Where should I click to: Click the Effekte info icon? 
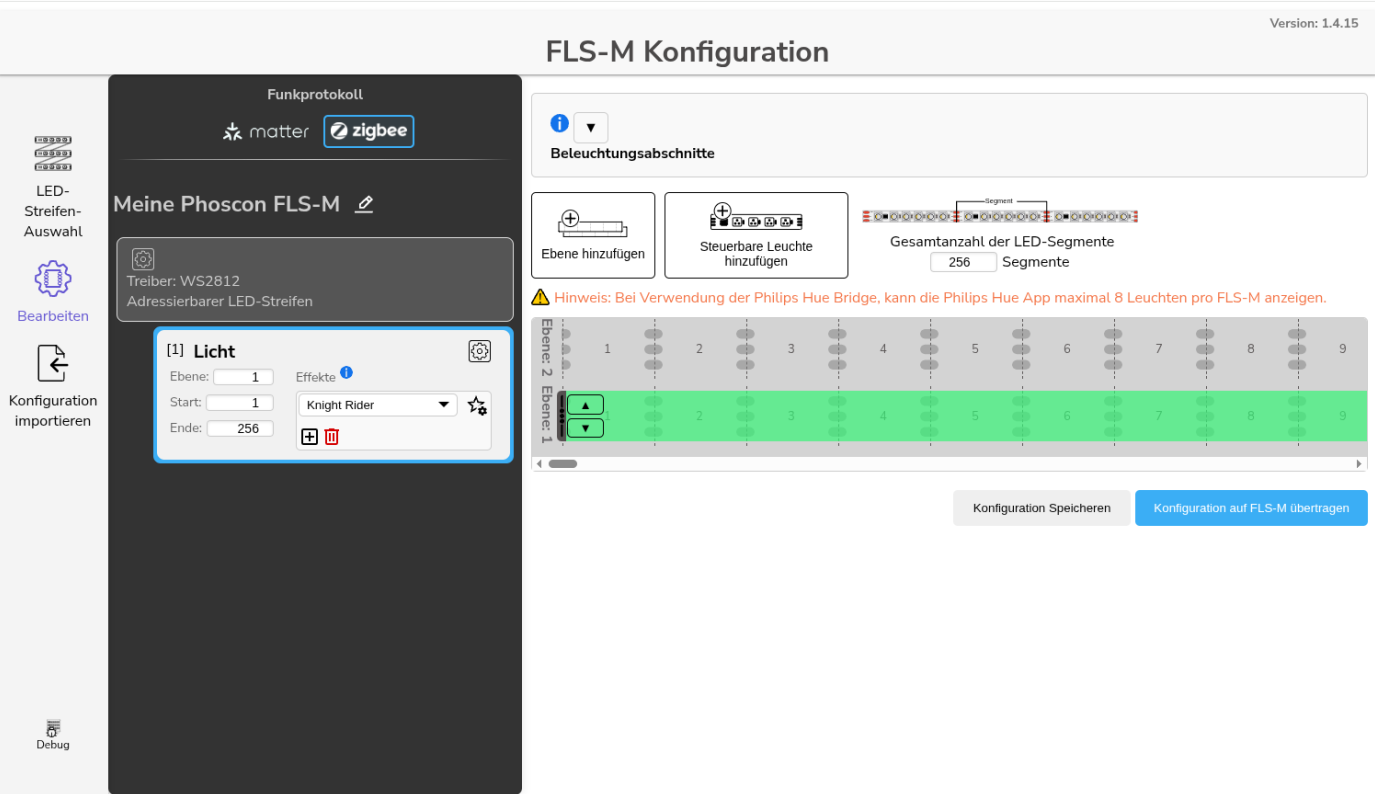(346, 372)
